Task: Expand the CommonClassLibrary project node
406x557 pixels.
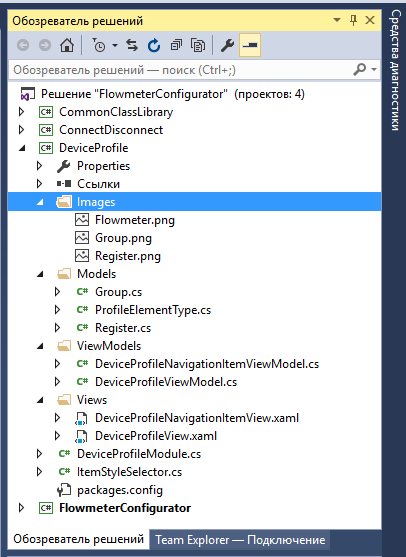Action: (21, 112)
